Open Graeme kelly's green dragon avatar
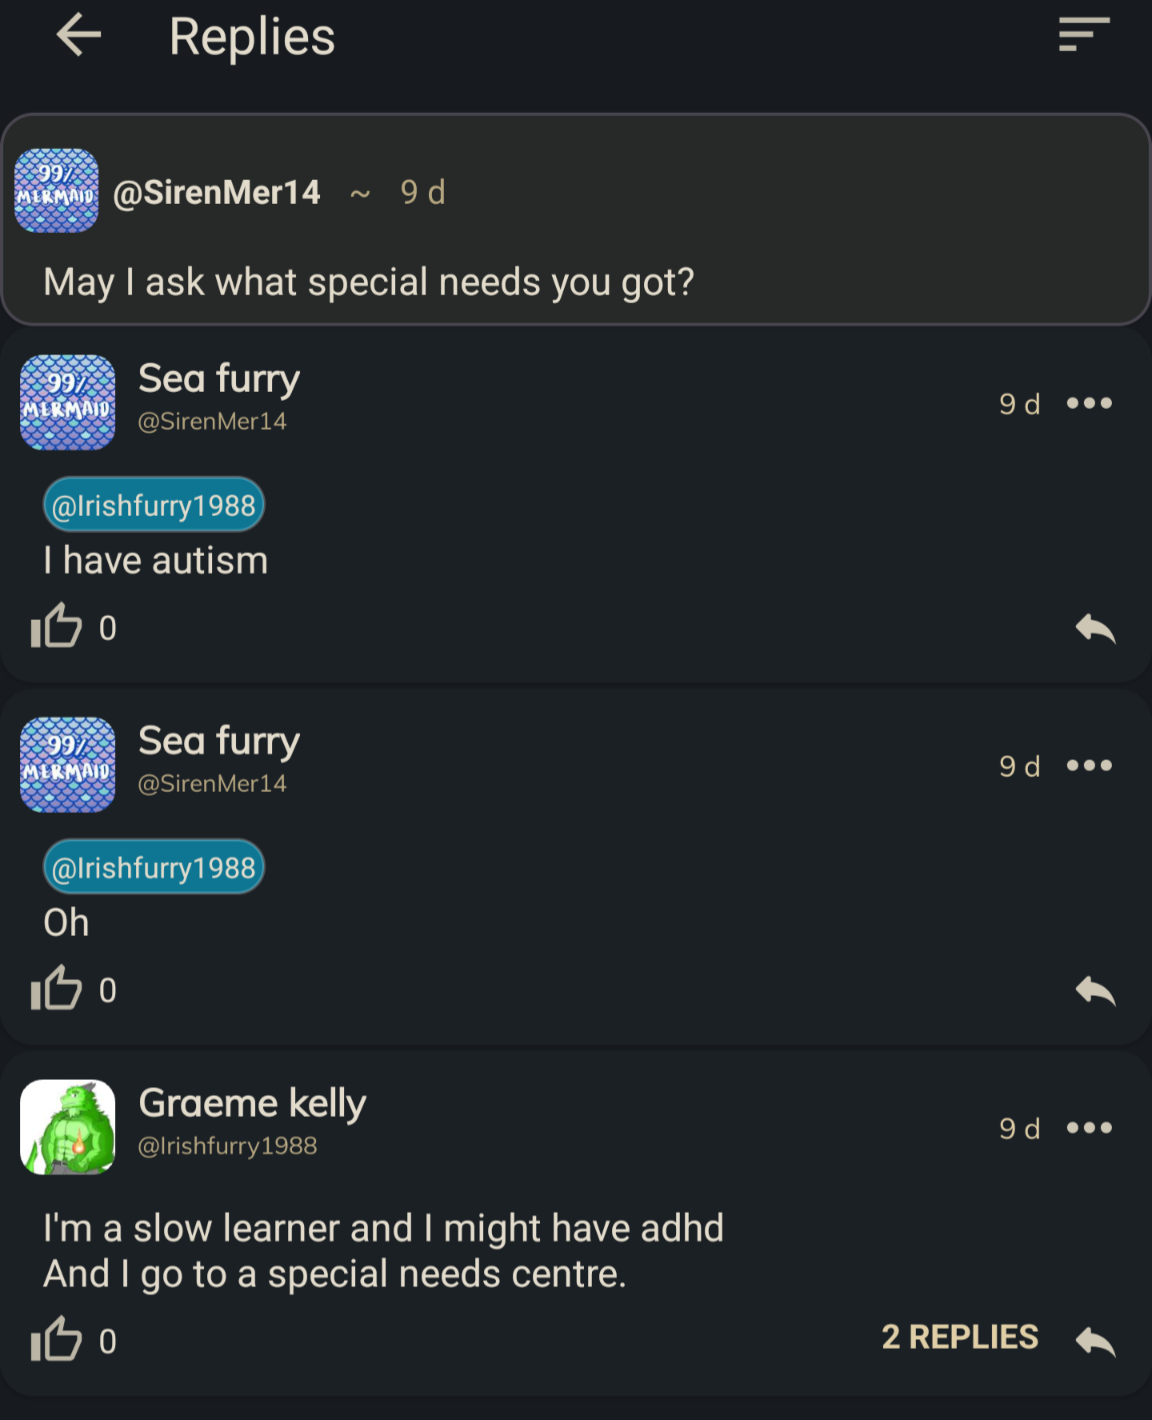Screen dimensions: 1152x1420 68,1127
